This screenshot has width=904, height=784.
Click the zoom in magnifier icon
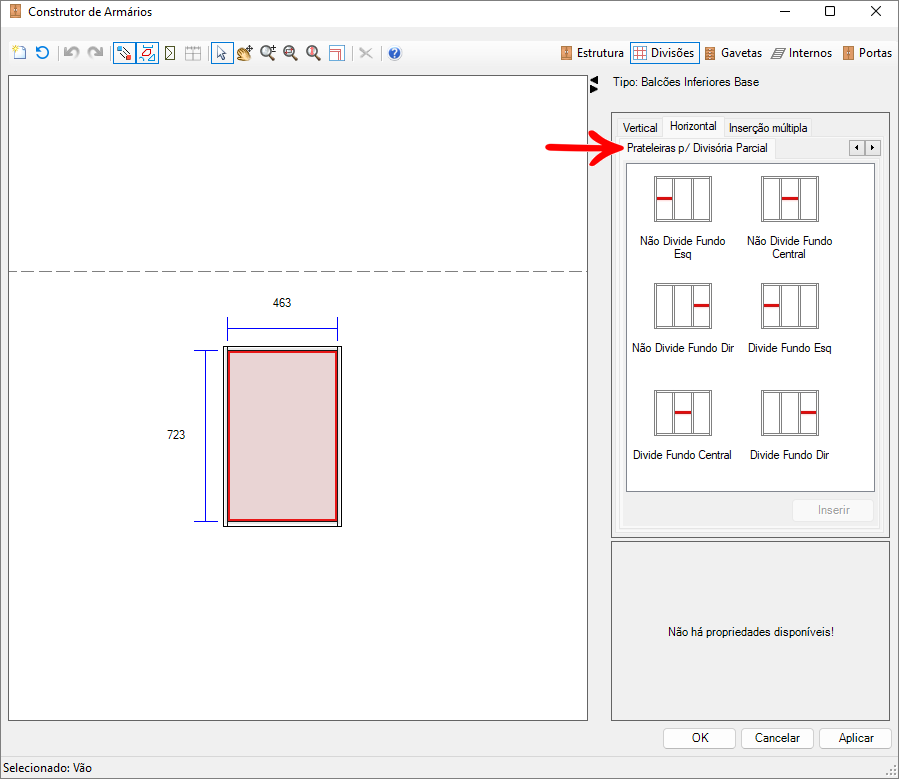click(x=268, y=54)
